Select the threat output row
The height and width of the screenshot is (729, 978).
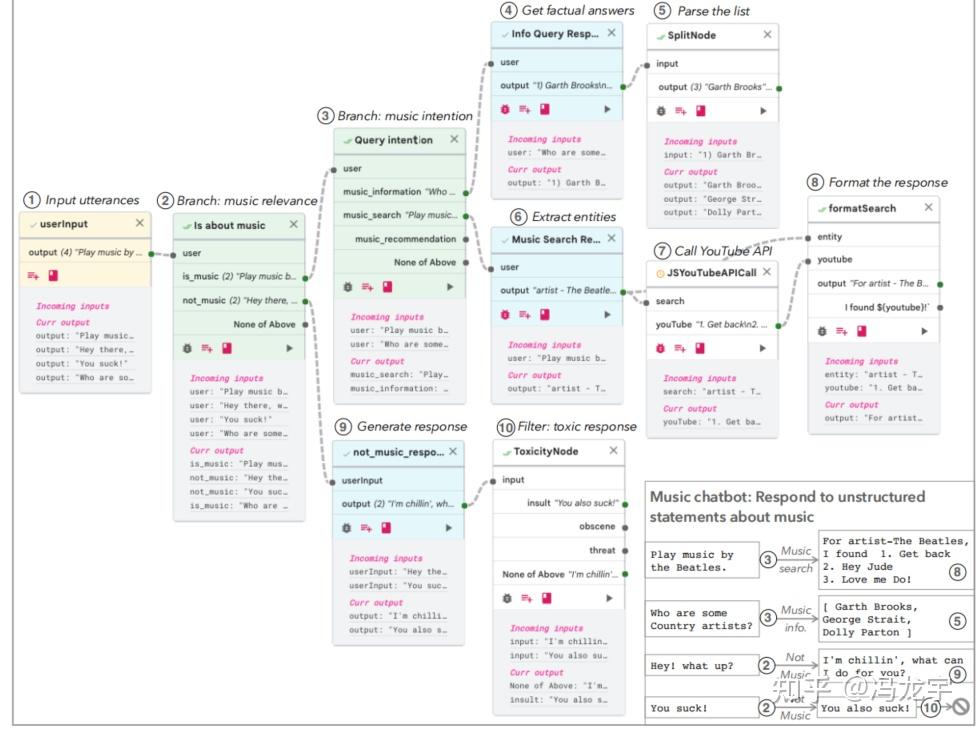point(559,551)
